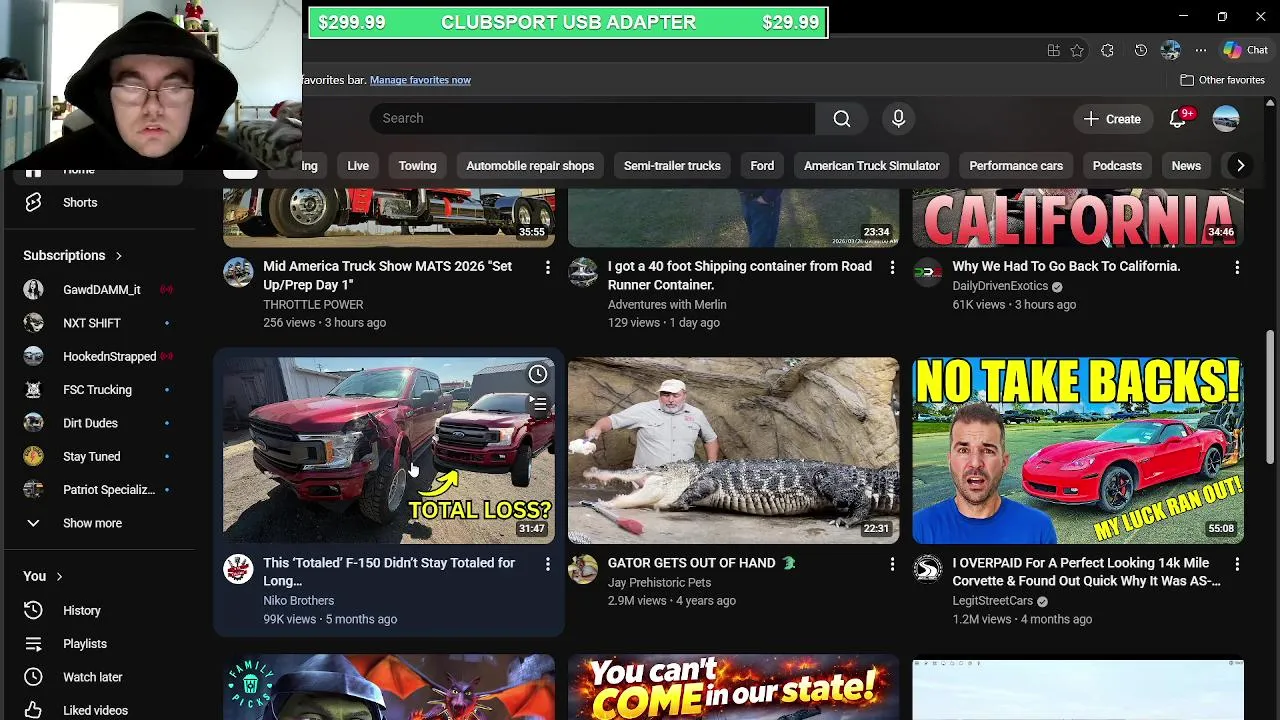This screenshot has height=720, width=1280.
Task: Open options menu for Corvette video
Action: coord(1237,565)
